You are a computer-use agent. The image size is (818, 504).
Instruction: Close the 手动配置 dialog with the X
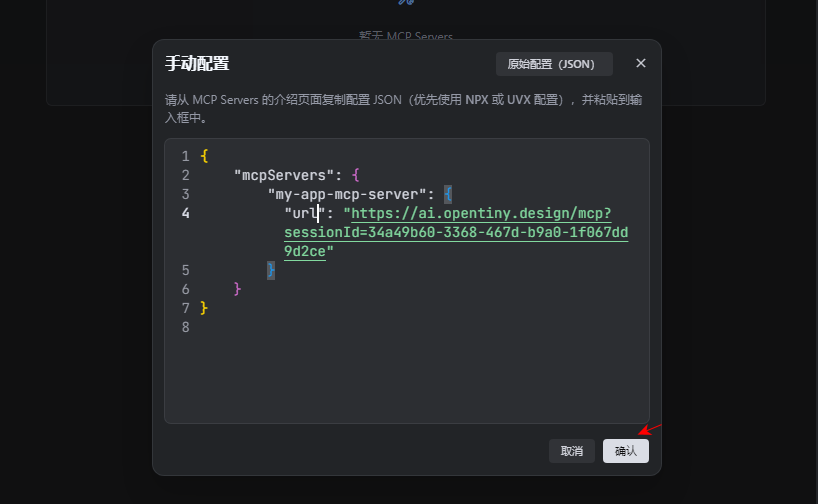coord(641,63)
